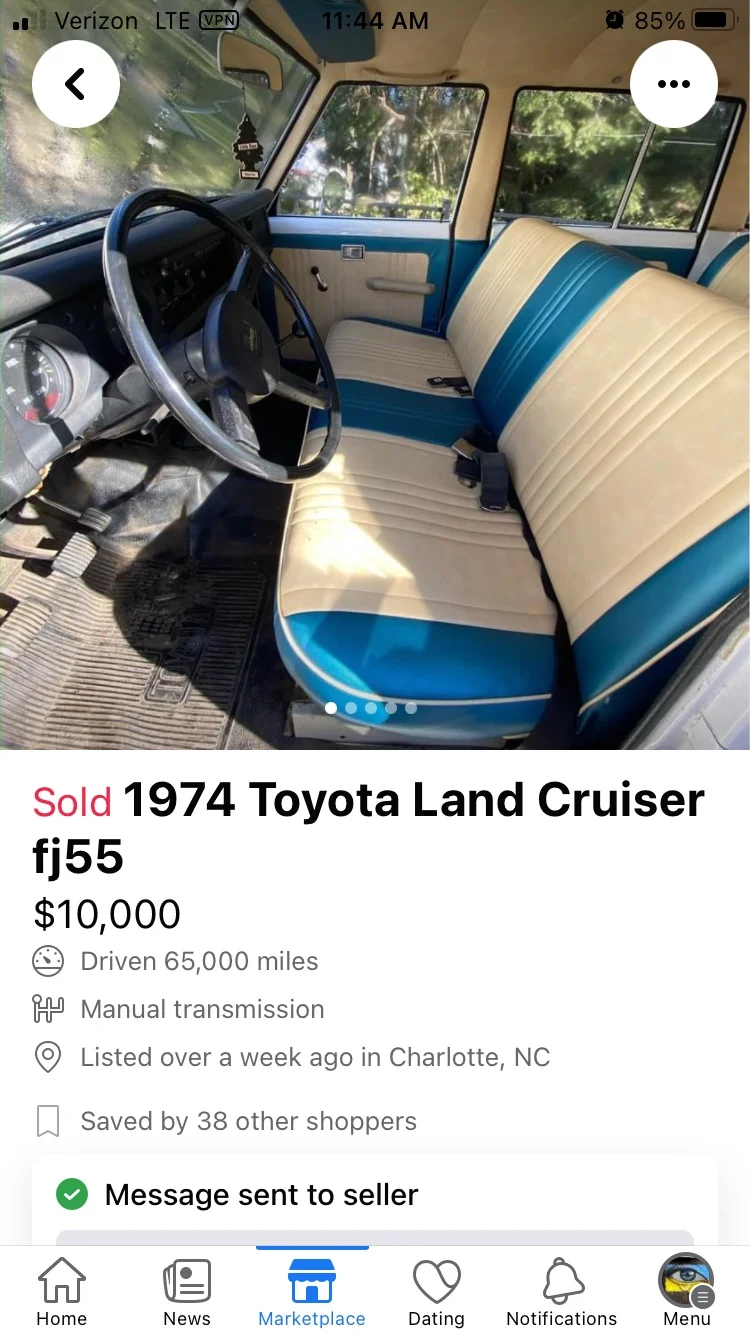Jump to the last photo dot

pos(411,708)
